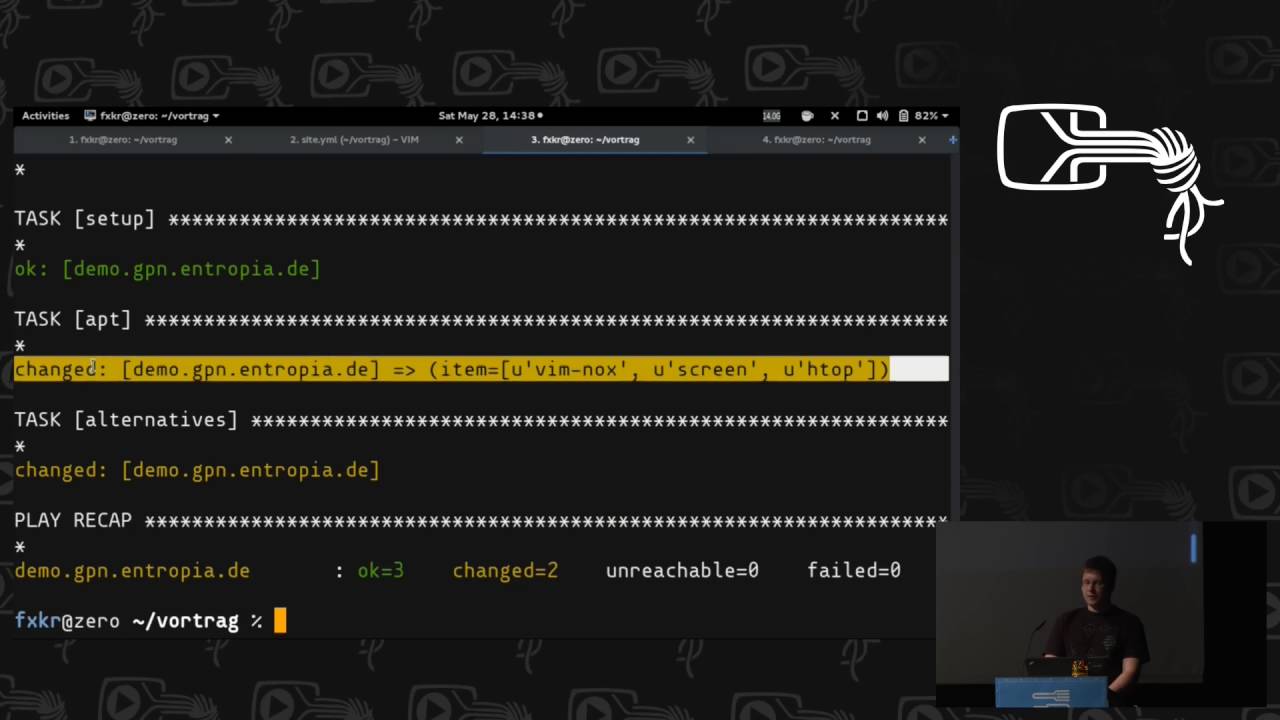The image size is (1280, 720).
Task: Click the TASK [setup] line
Action: click(x=481, y=219)
